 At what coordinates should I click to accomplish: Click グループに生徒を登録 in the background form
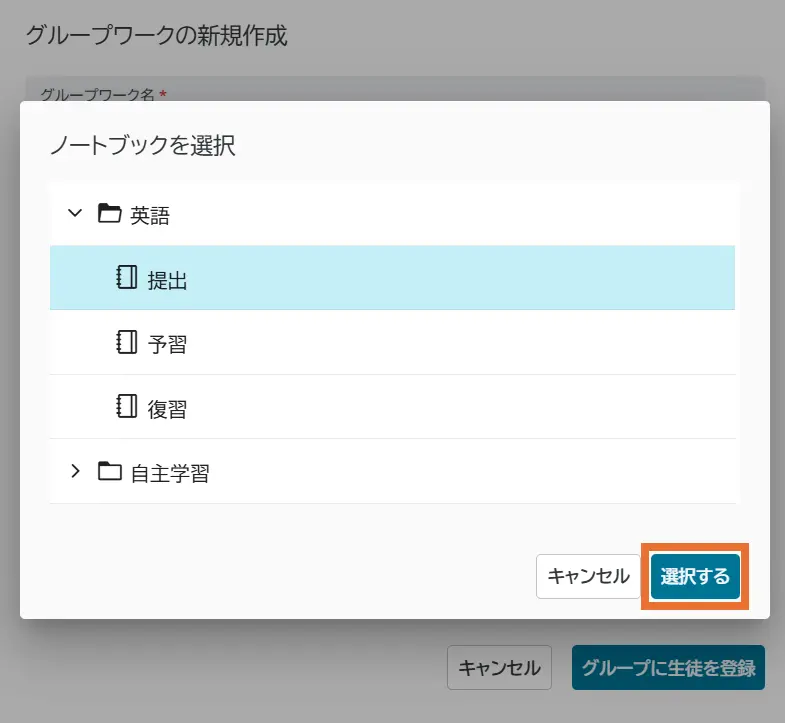668,667
